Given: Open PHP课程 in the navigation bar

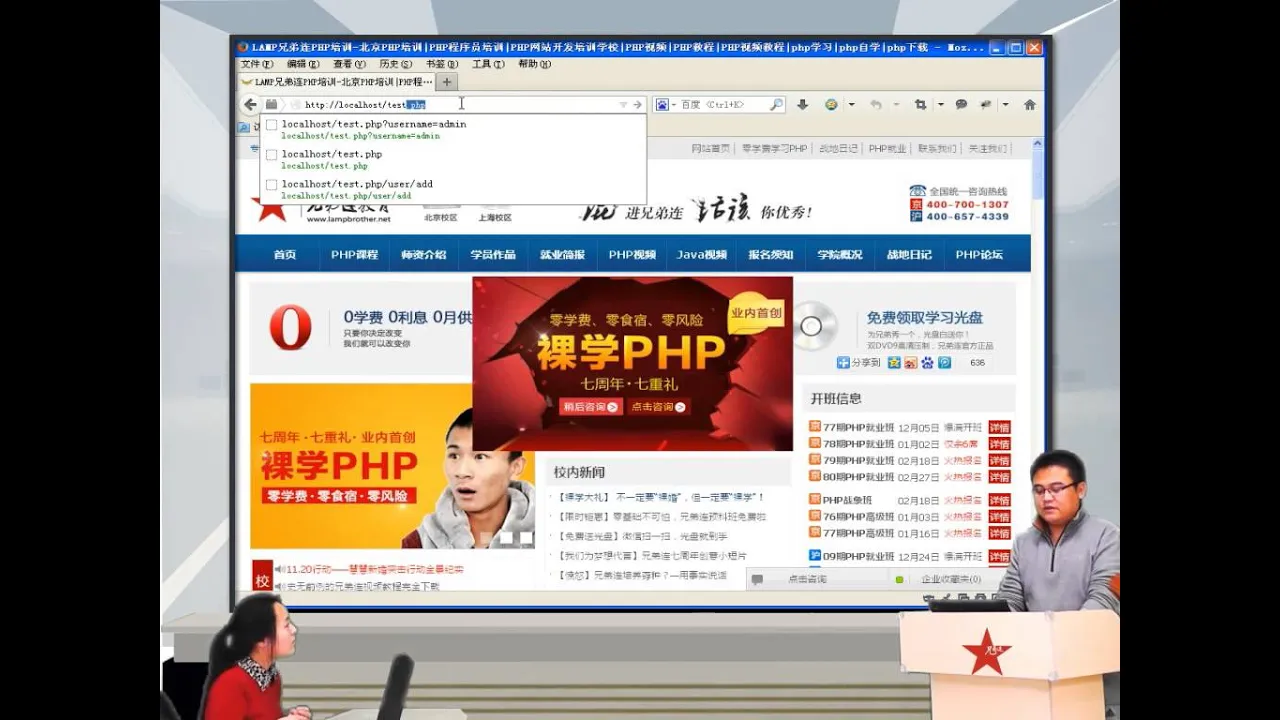Looking at the screenshot, I should (355, 255).
